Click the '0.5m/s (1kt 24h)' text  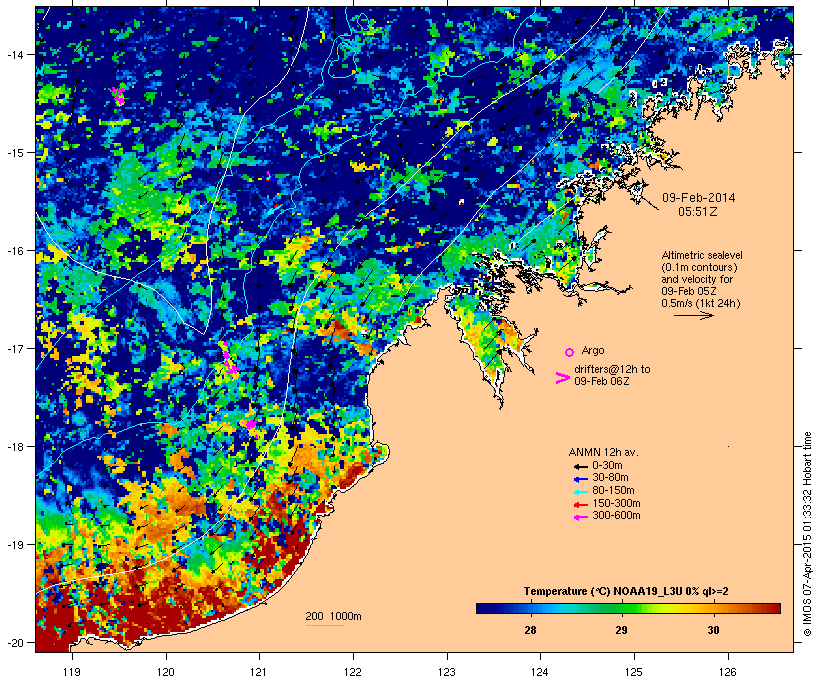click(701, 303)
